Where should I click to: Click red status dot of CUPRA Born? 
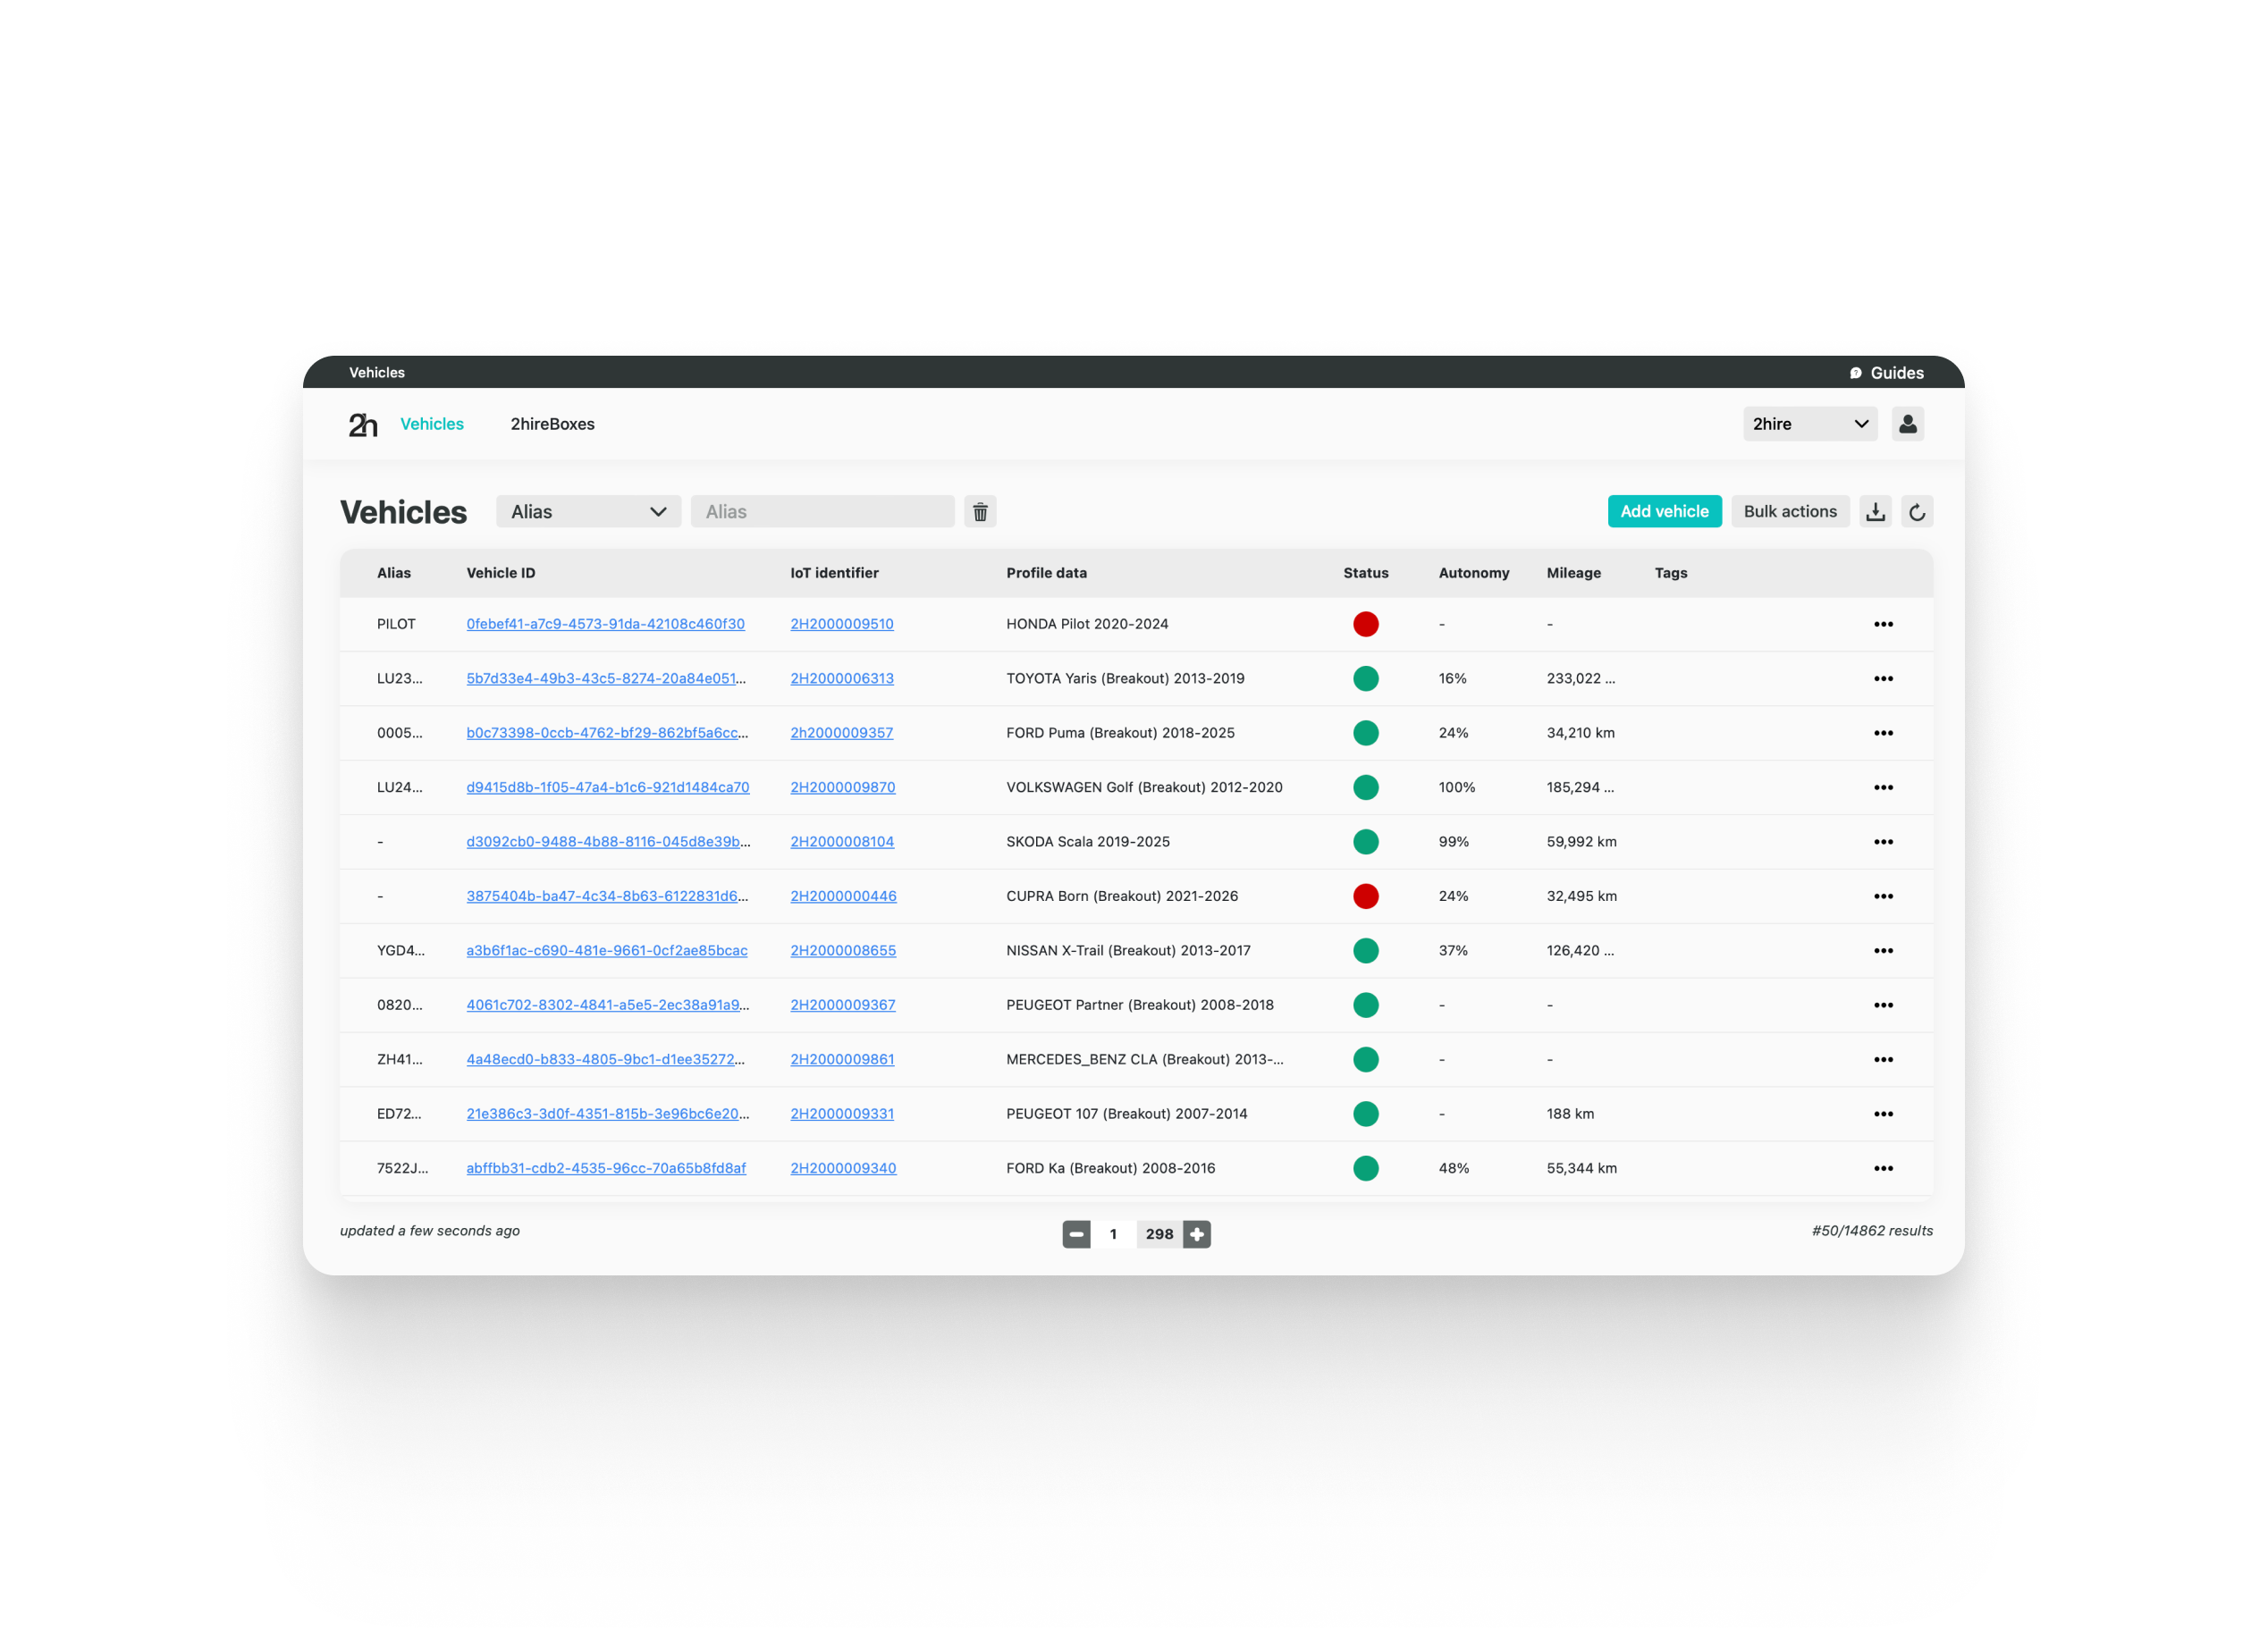1365,896
